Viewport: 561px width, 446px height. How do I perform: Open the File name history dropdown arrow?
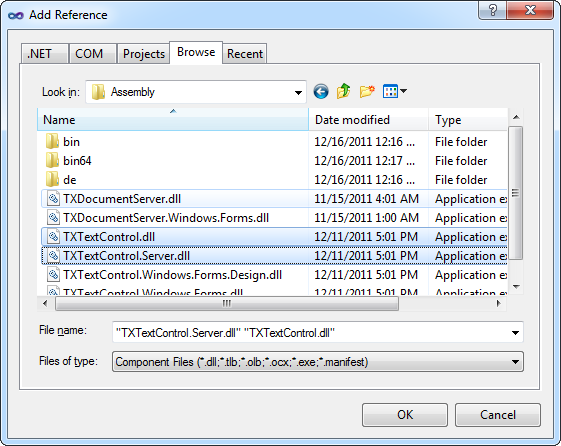[x=515, y=333]
